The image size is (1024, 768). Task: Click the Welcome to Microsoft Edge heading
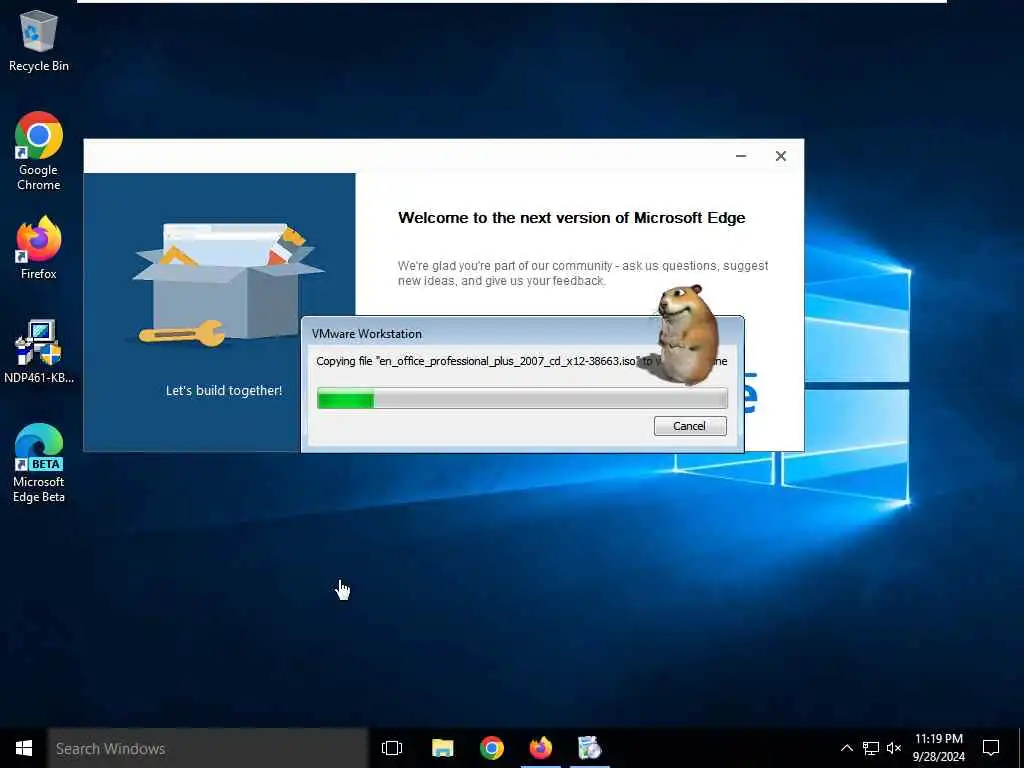[x=571, y=217]
